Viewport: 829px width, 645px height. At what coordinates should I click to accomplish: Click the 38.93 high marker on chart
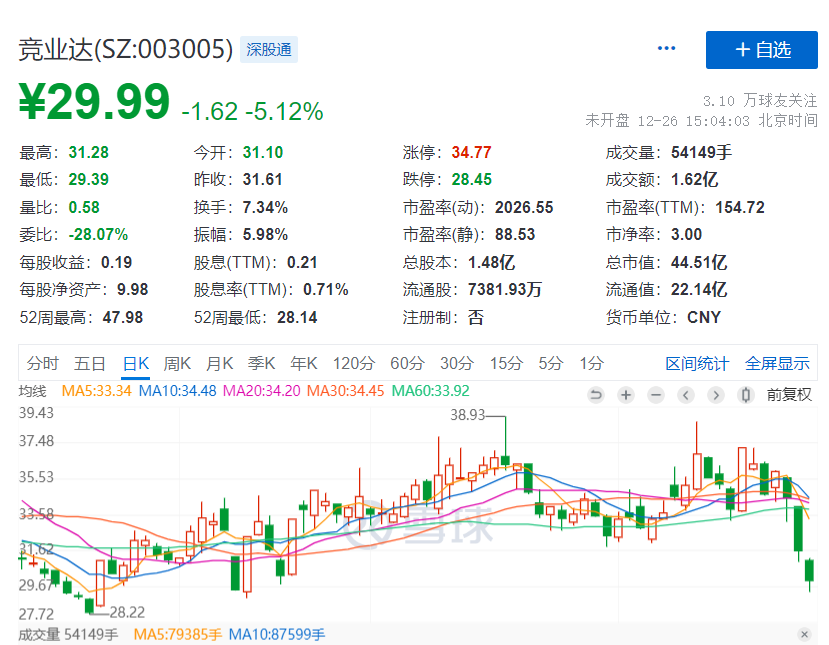467,415
